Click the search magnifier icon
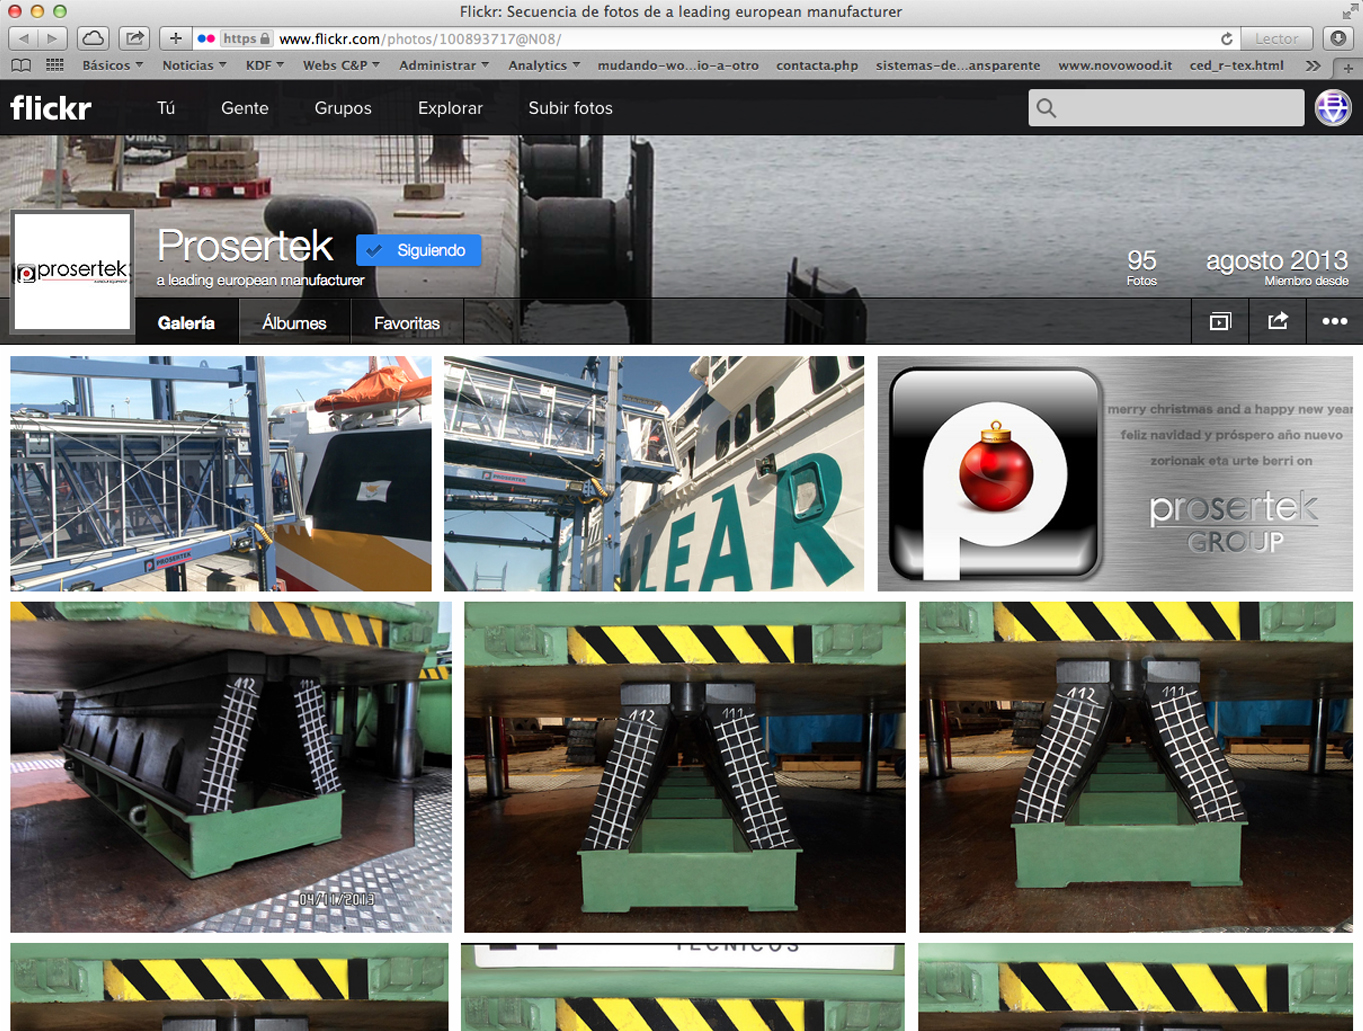1363x1031 pixels. pos(1046,108)
